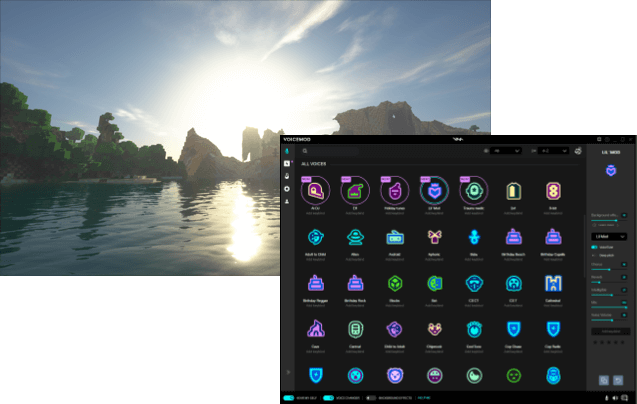
Task: Pick the Blocks cube voice
Action: coord(394,283)
